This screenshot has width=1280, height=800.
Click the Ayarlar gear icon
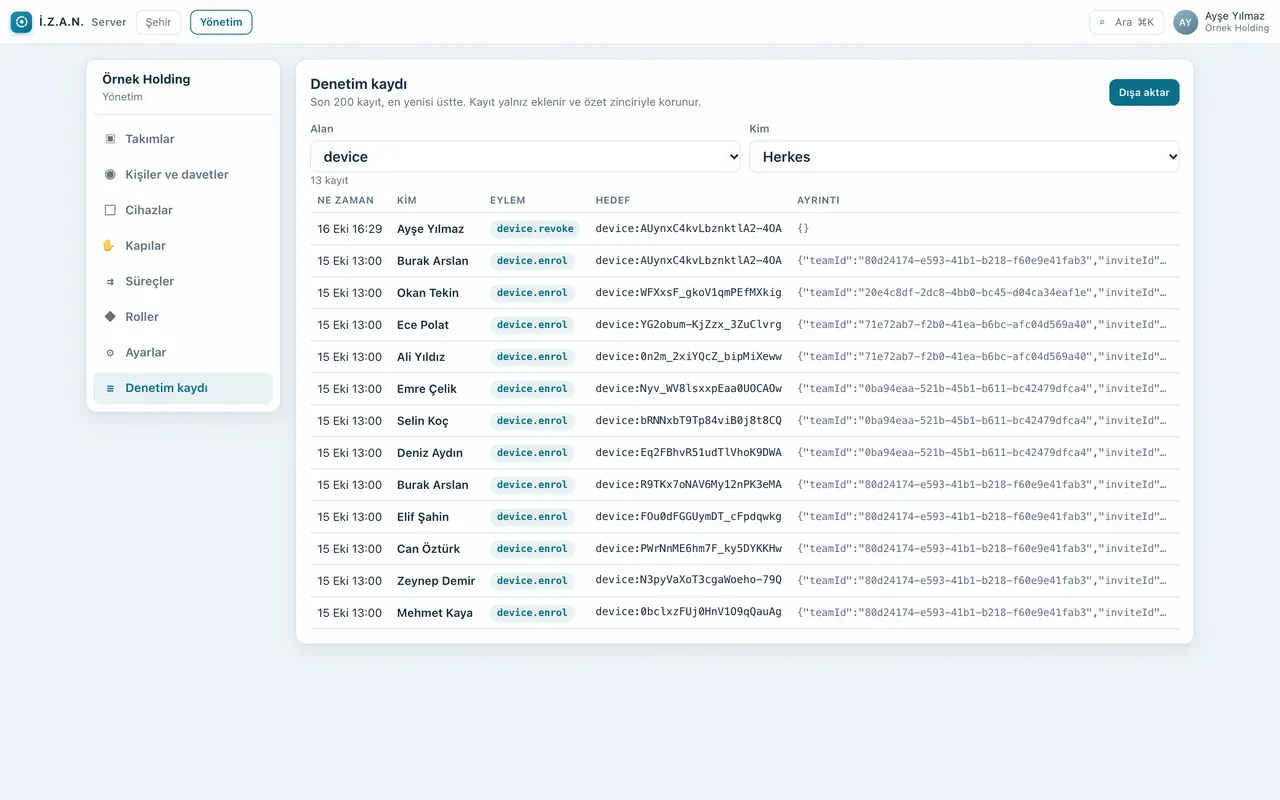pos(110,353)
